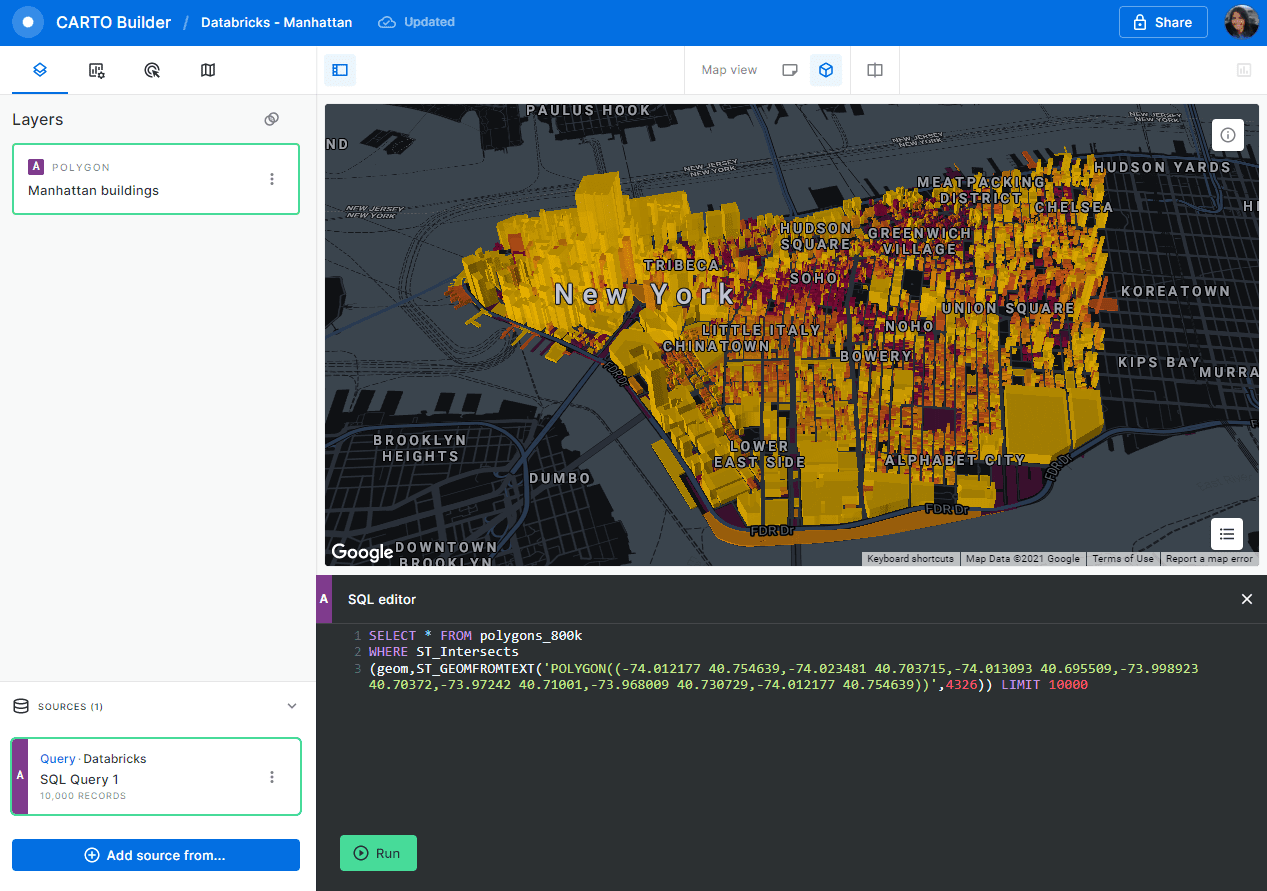Open the basemap list selector on the map
1267x891 pixels.
point(1226,534)
